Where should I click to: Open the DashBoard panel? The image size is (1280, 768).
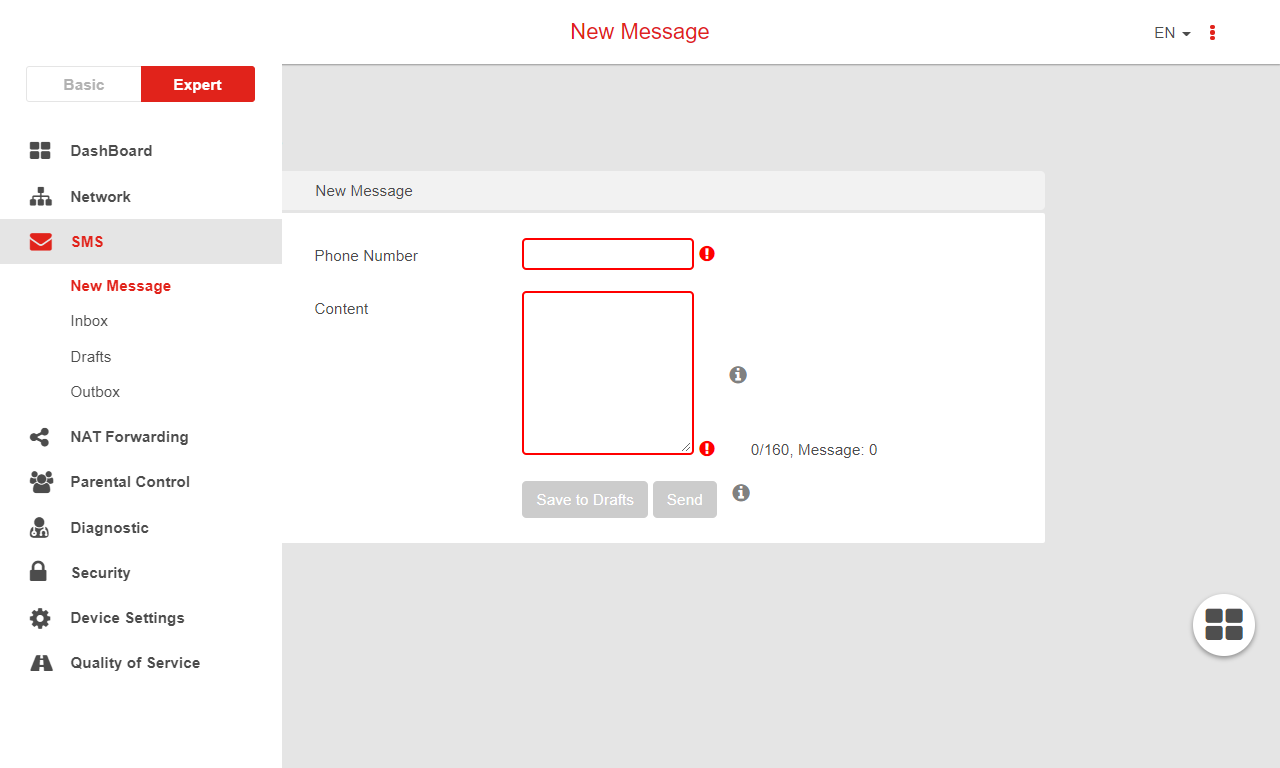40,150
